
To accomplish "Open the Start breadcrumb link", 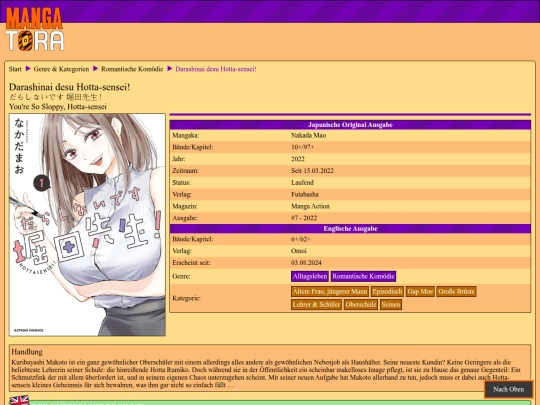I will click(15, 69).
